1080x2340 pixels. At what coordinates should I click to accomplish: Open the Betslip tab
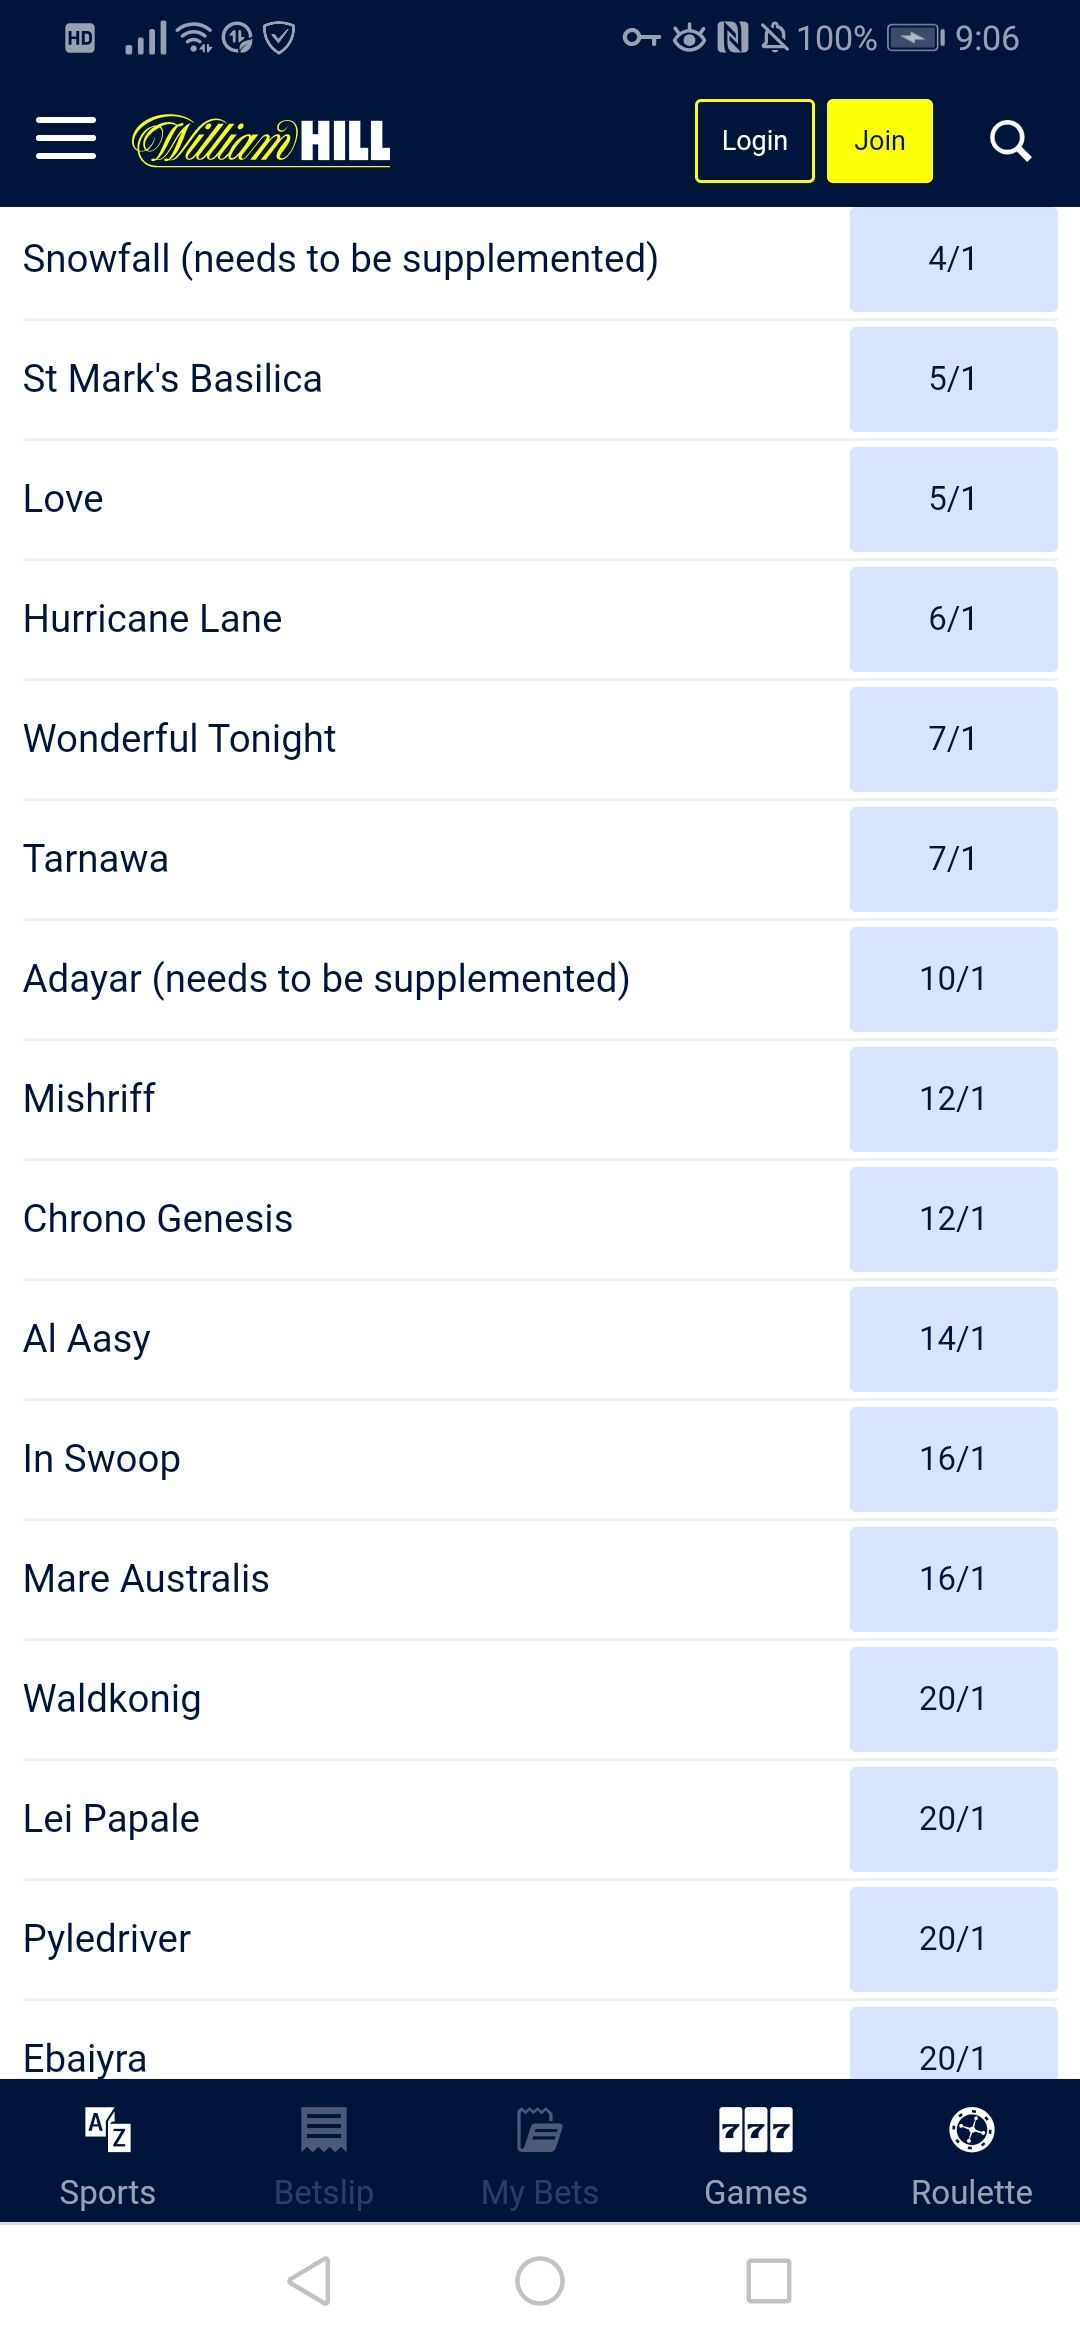pos(324,2153)
